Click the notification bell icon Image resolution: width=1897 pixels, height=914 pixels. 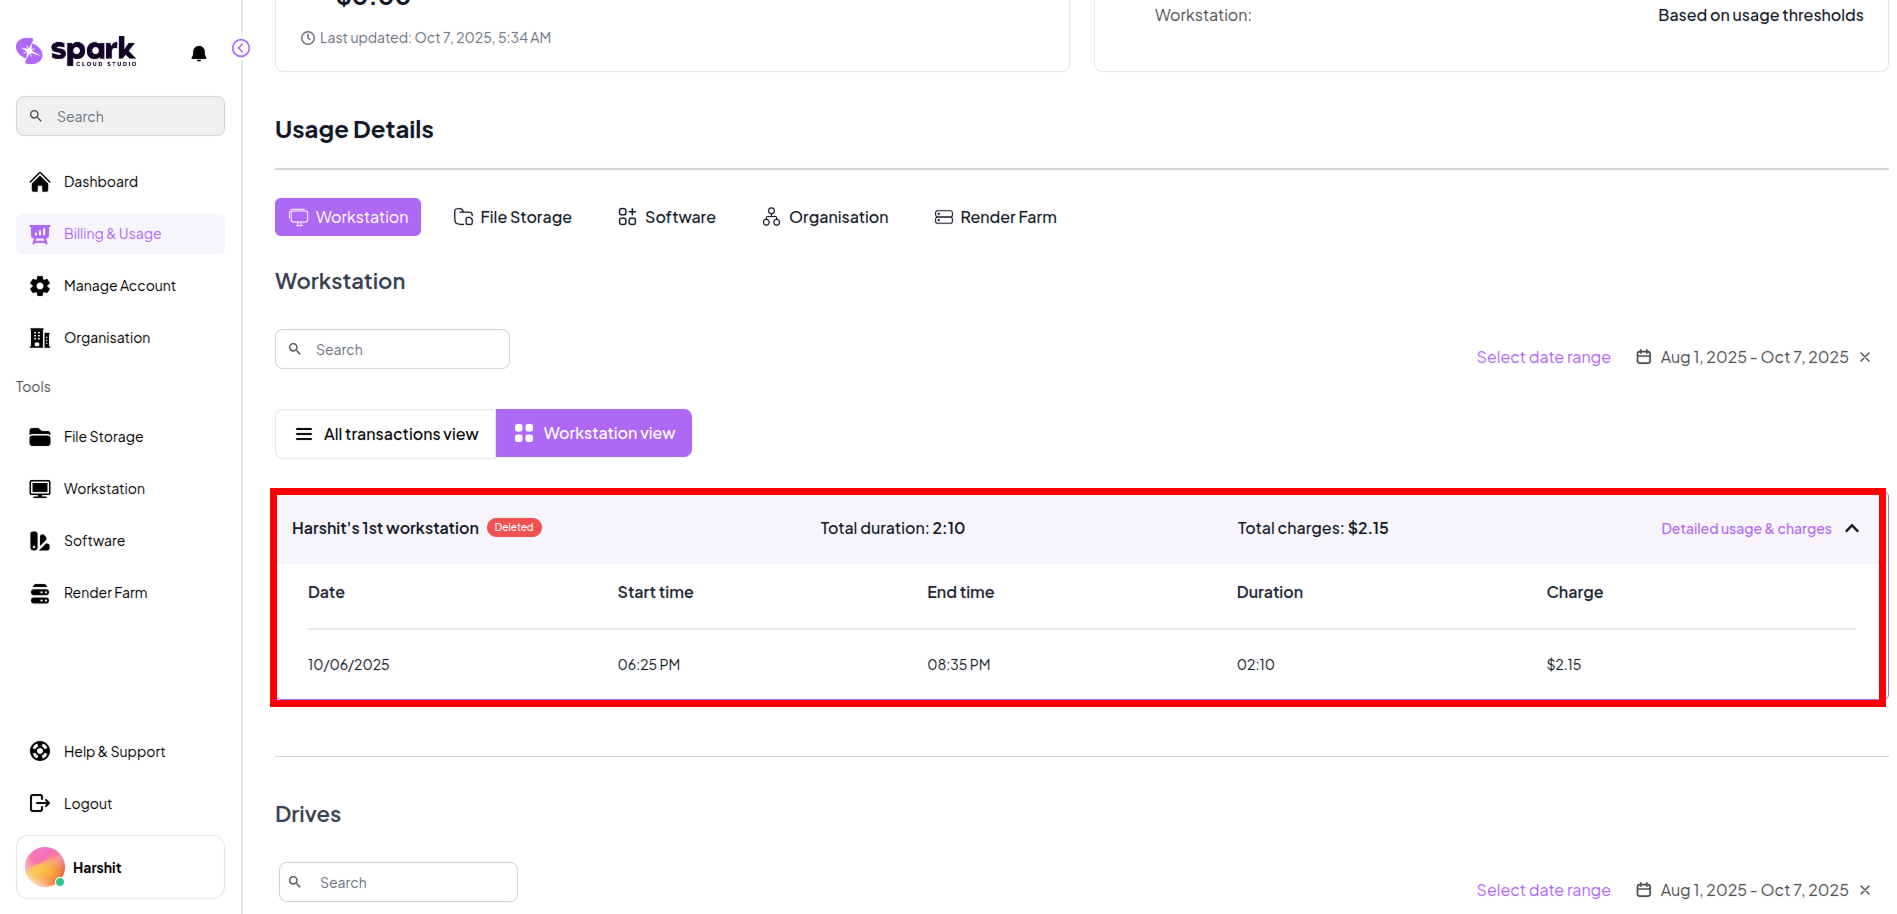point(199,53)
